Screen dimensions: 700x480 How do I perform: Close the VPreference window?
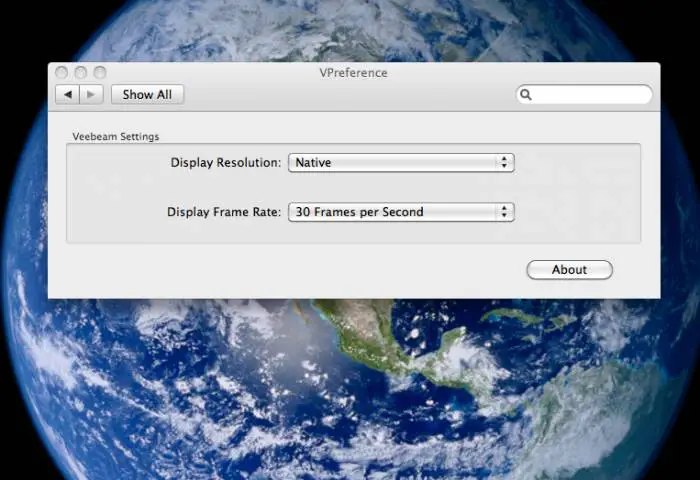point(62,72)
